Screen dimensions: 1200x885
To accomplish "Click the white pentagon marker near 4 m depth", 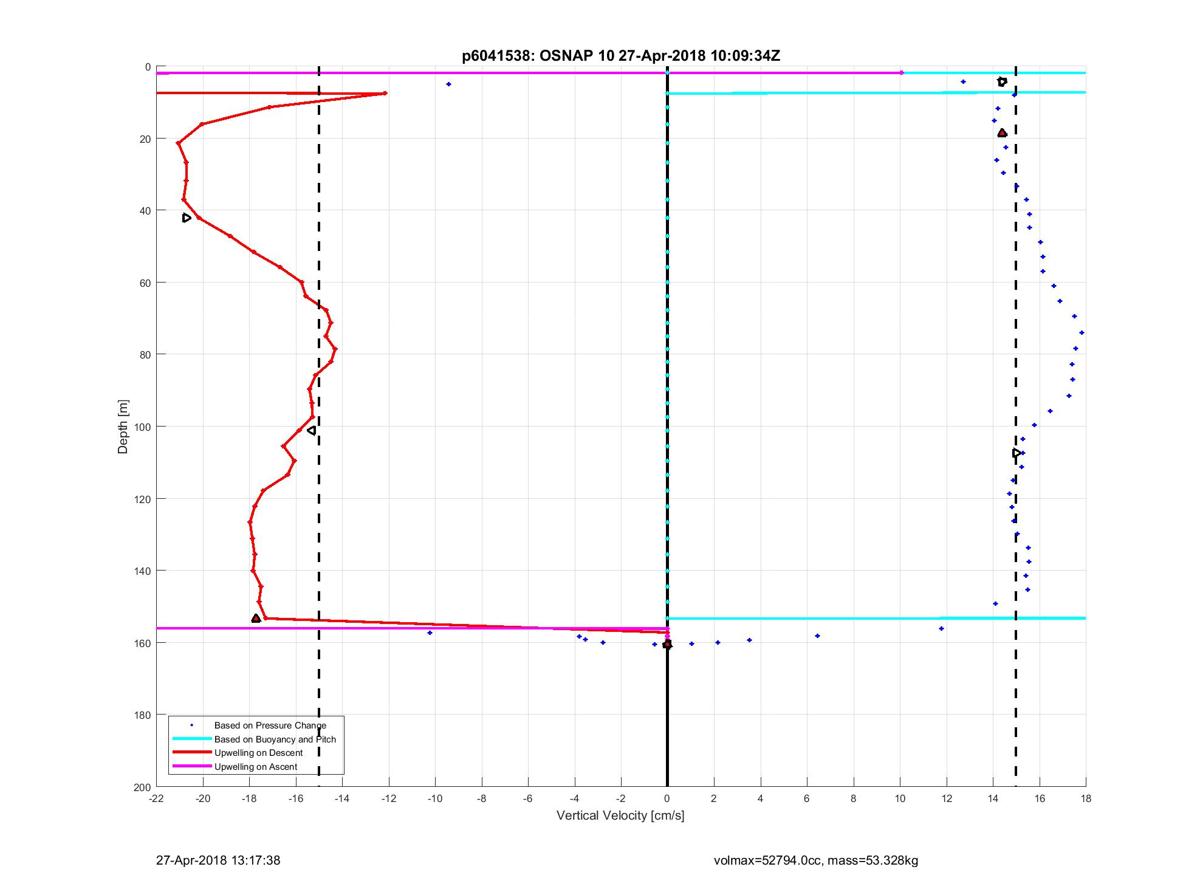I will point(1002,82).
